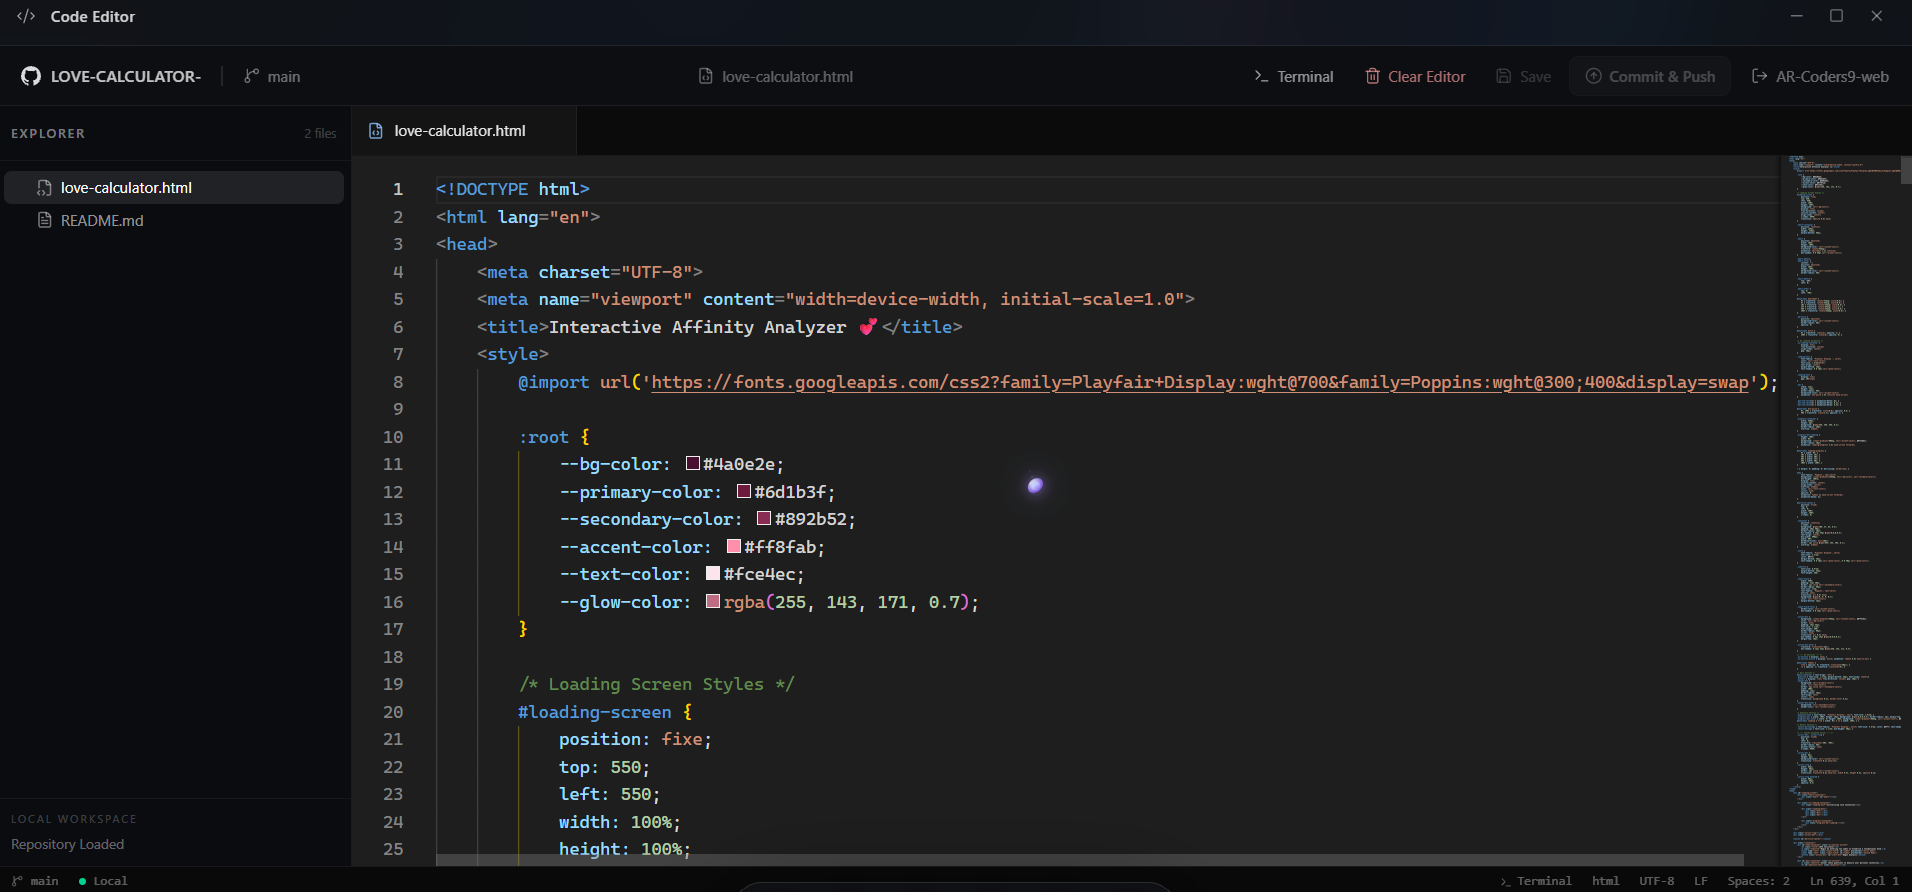Click the main branch icon in header
The width and height of the screenshot is (1912, 892).
coord(252,76)
